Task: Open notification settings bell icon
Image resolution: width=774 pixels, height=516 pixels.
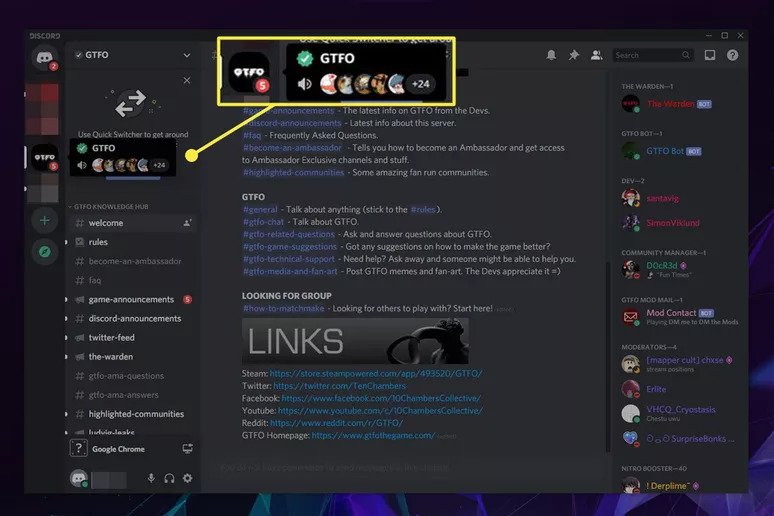Action: pos(551,55)
